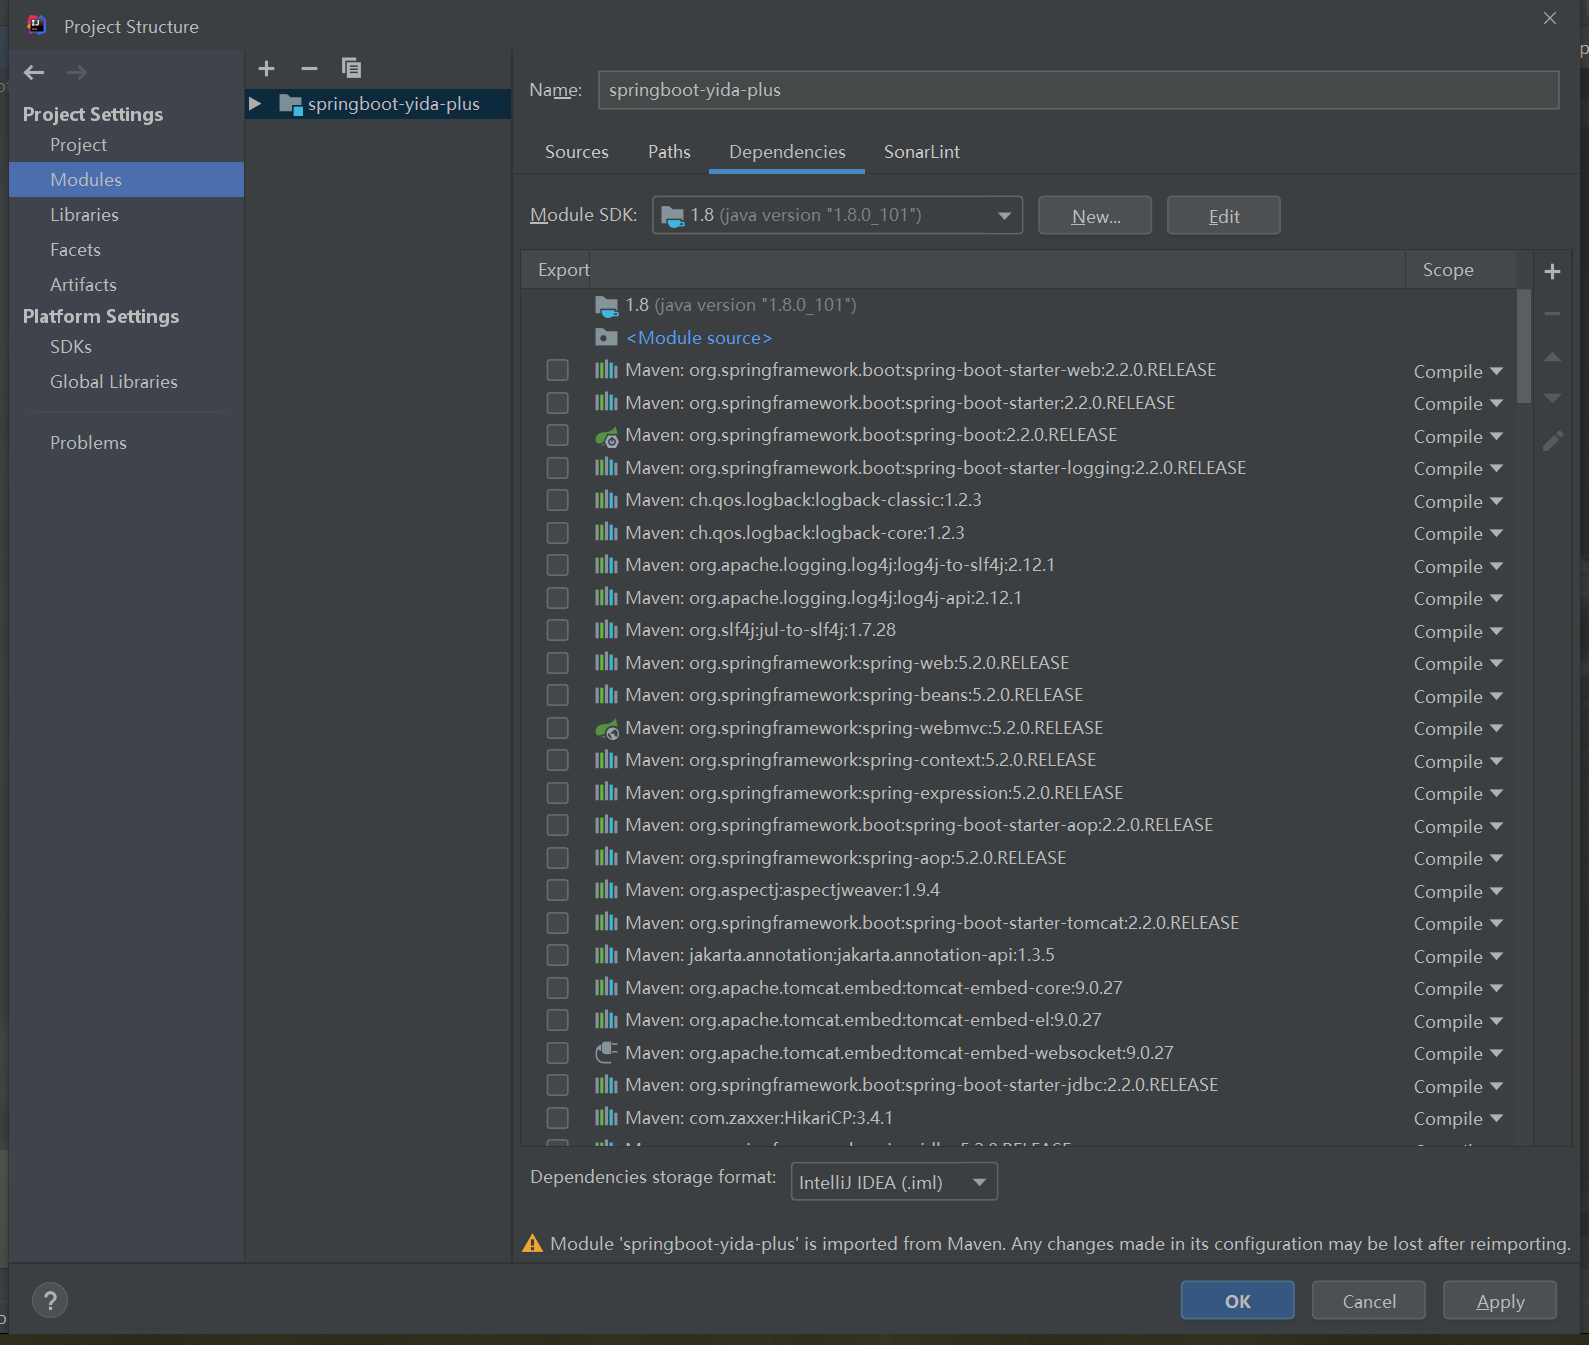Screen dimensions: 1589x1345
Task: Enable export for log4j-api:2.12.1
Action: [x=558, y=598]
